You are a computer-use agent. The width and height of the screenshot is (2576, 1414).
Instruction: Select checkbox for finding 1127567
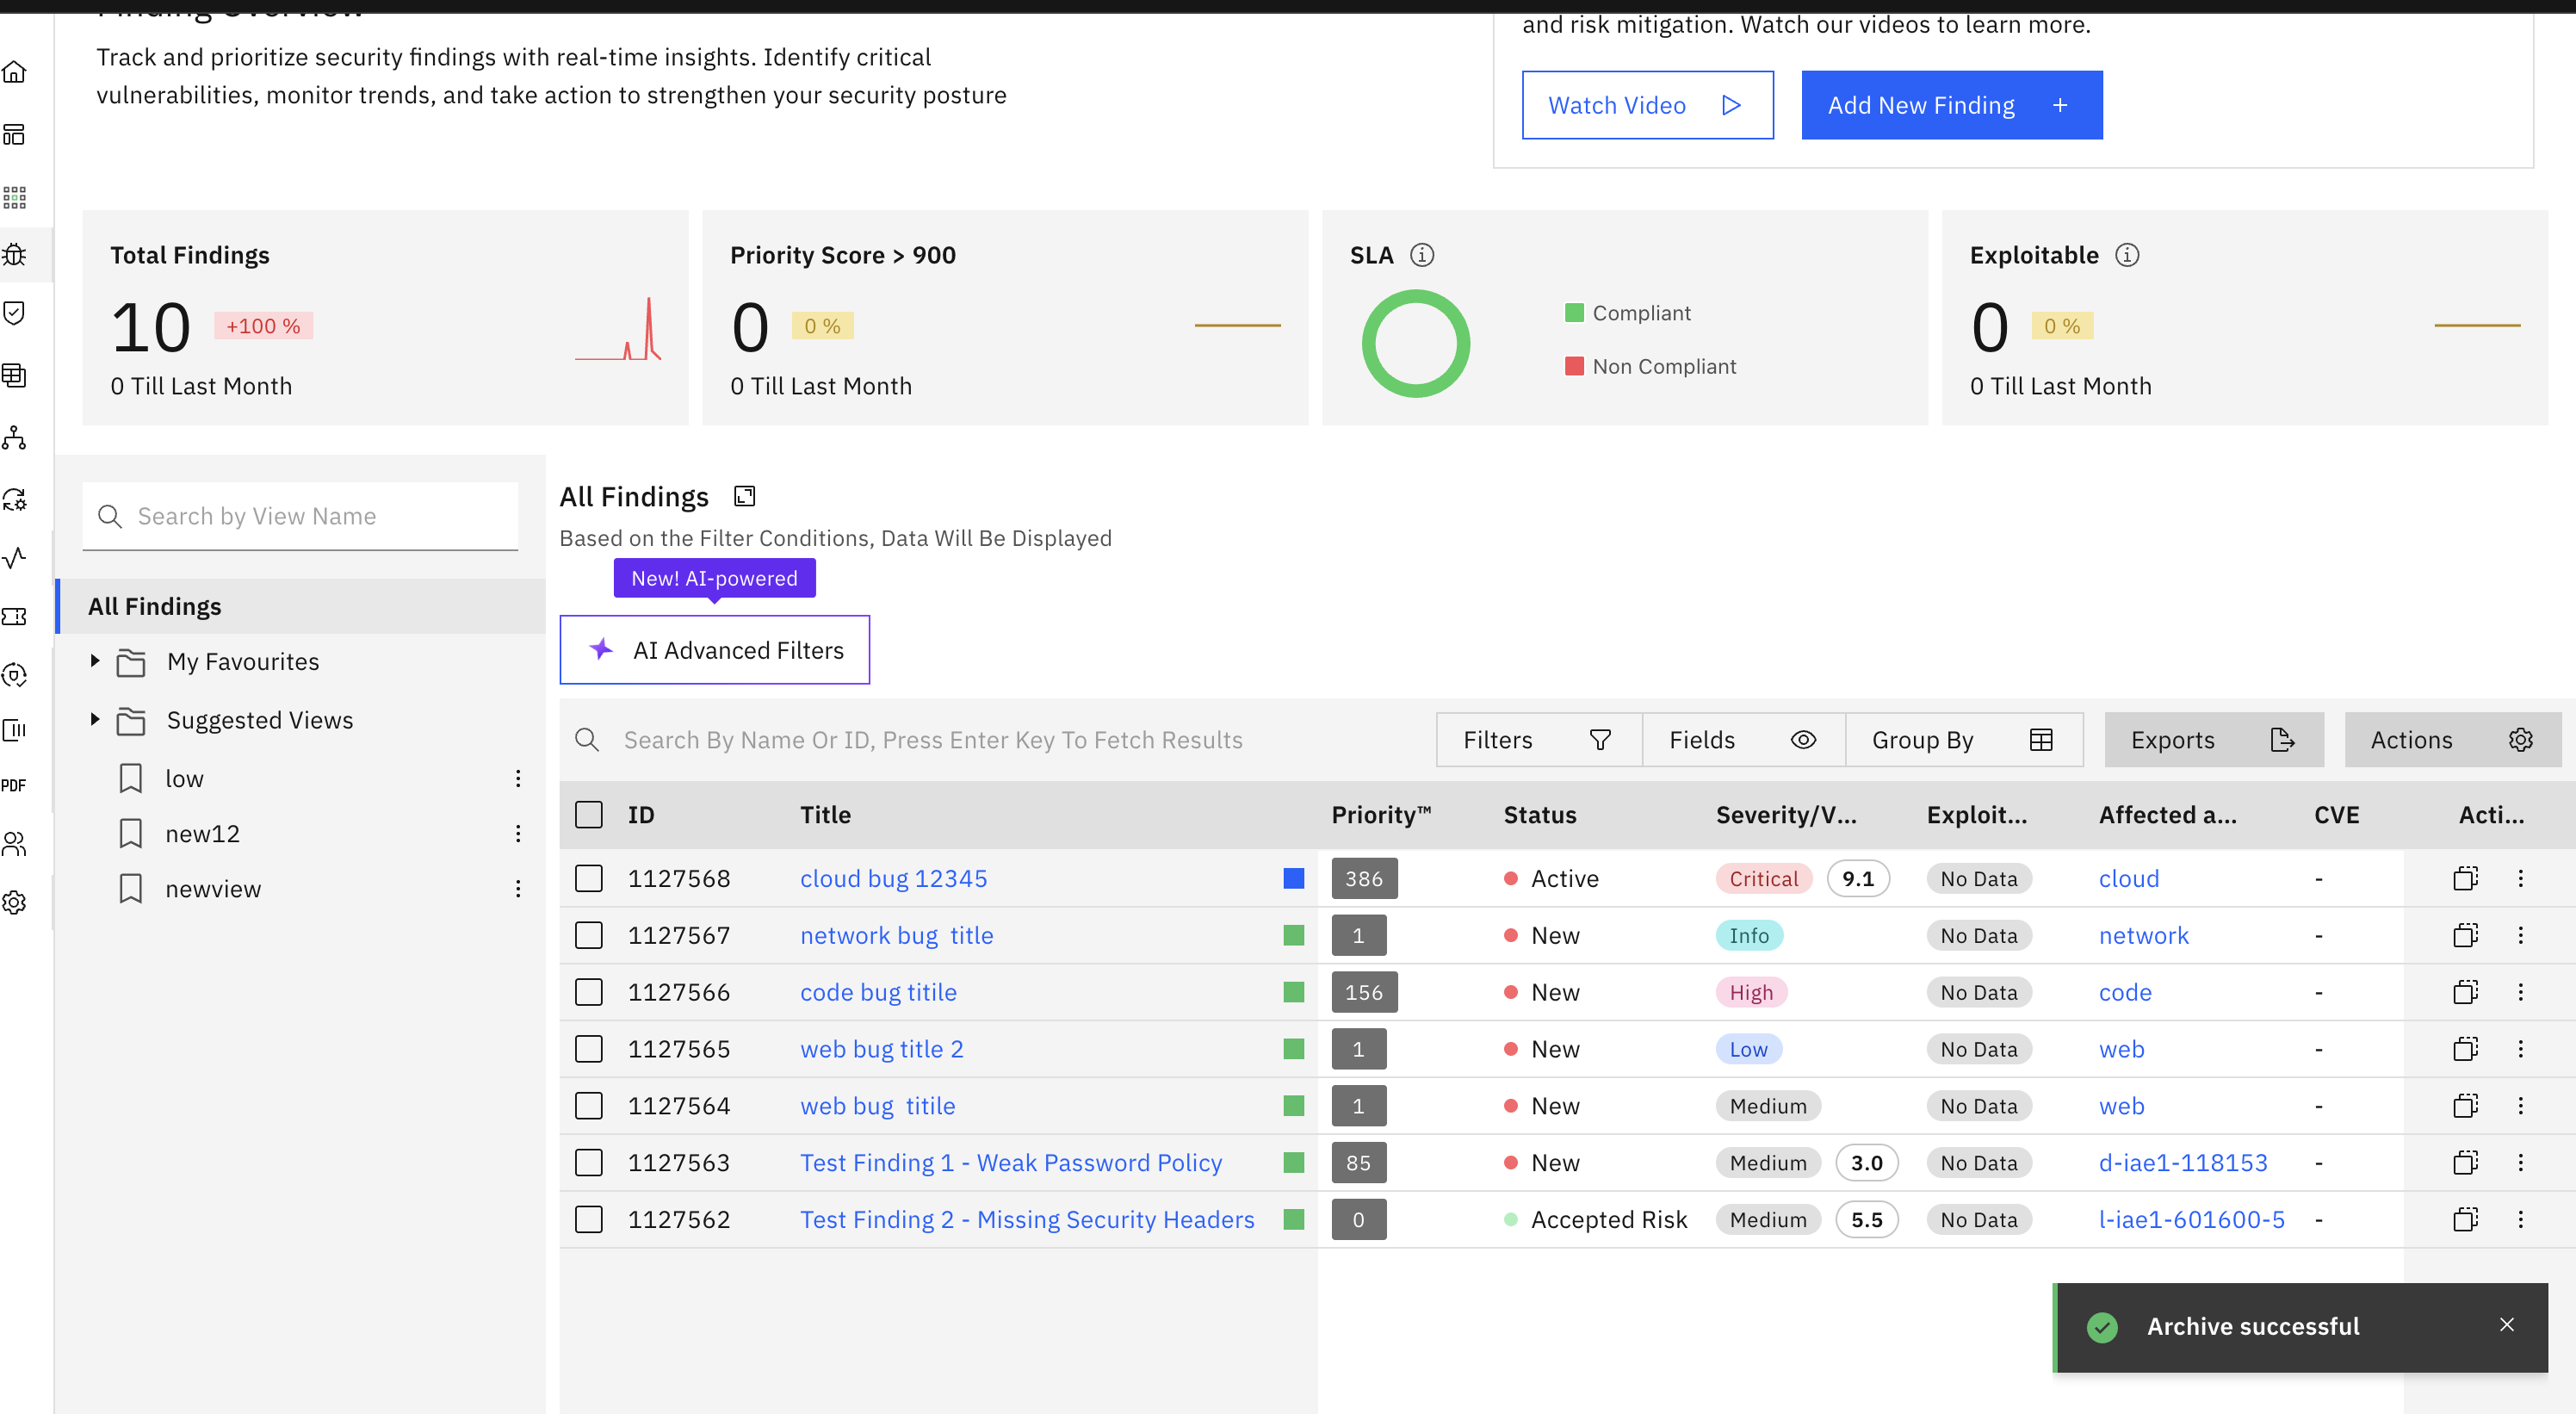click(x=589, y=936)
